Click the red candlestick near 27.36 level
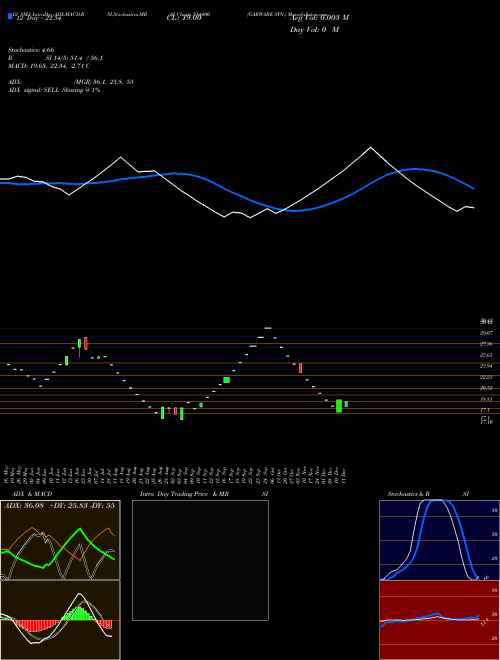Viewport: 500px width, 660px height. 85,343
